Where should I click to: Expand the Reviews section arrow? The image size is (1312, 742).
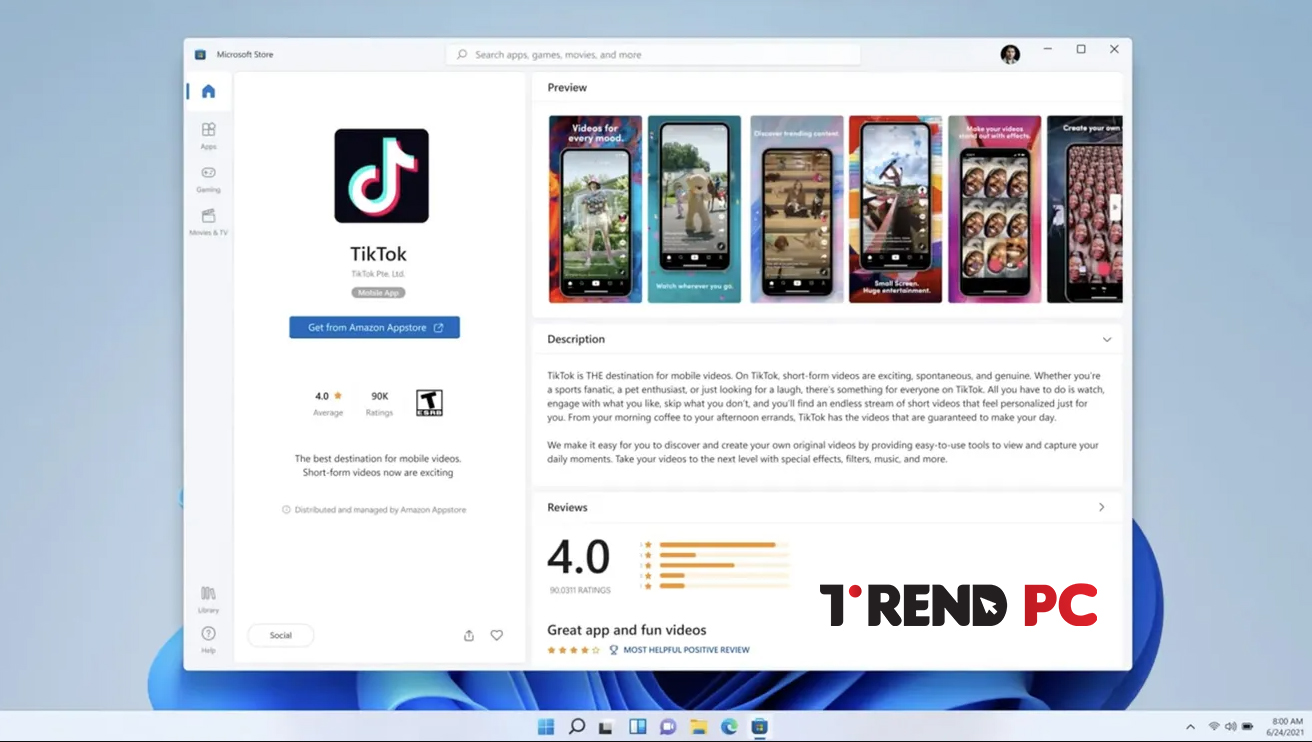(1102, 507)
